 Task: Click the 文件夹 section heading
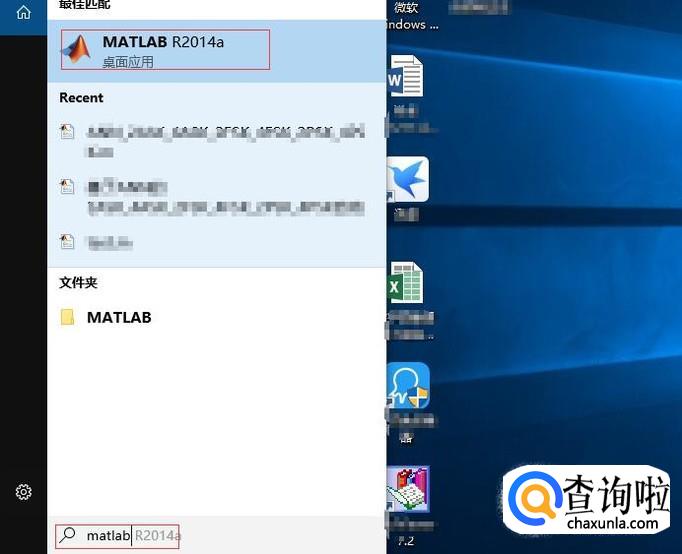click(78, 283)
